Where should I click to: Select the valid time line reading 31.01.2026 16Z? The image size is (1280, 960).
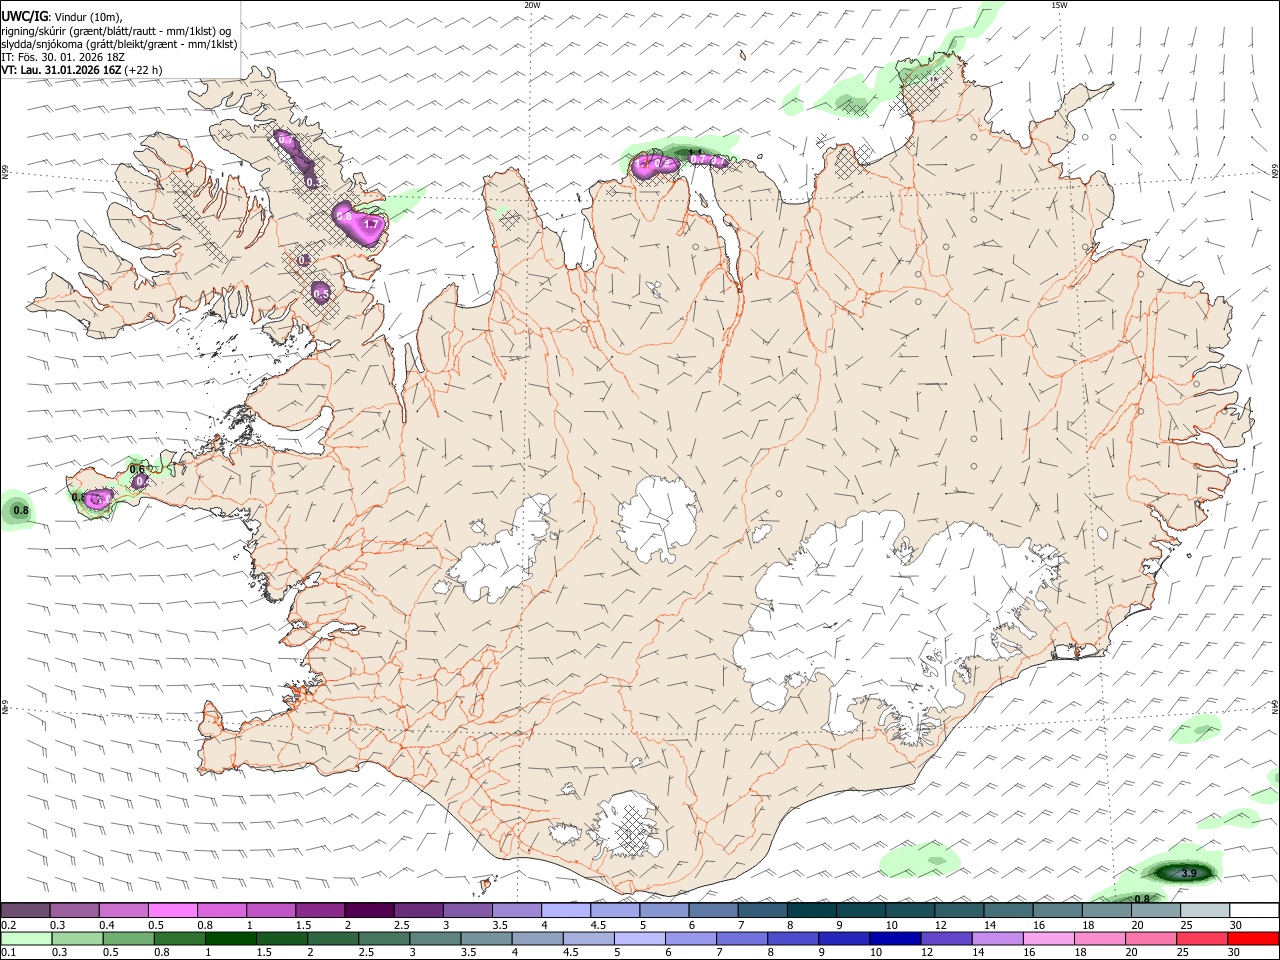81,70
